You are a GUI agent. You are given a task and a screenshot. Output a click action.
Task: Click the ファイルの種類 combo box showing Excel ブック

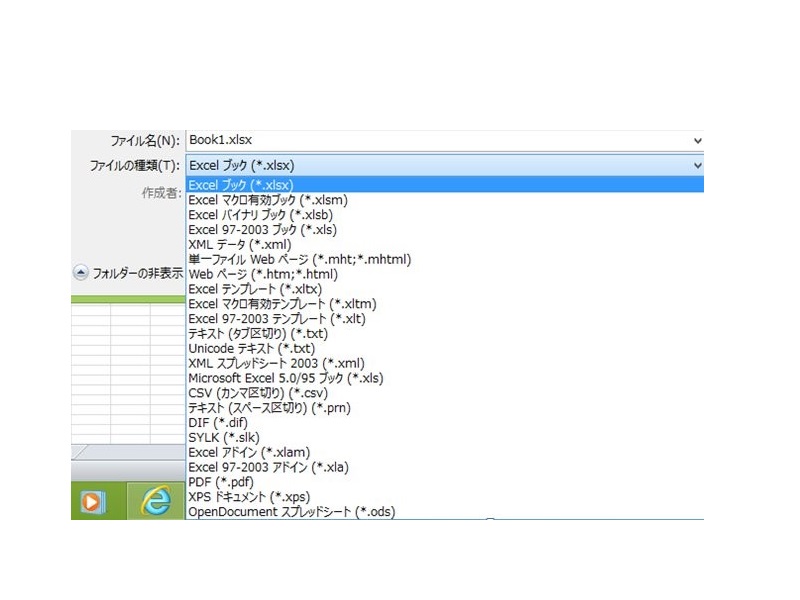444,165
